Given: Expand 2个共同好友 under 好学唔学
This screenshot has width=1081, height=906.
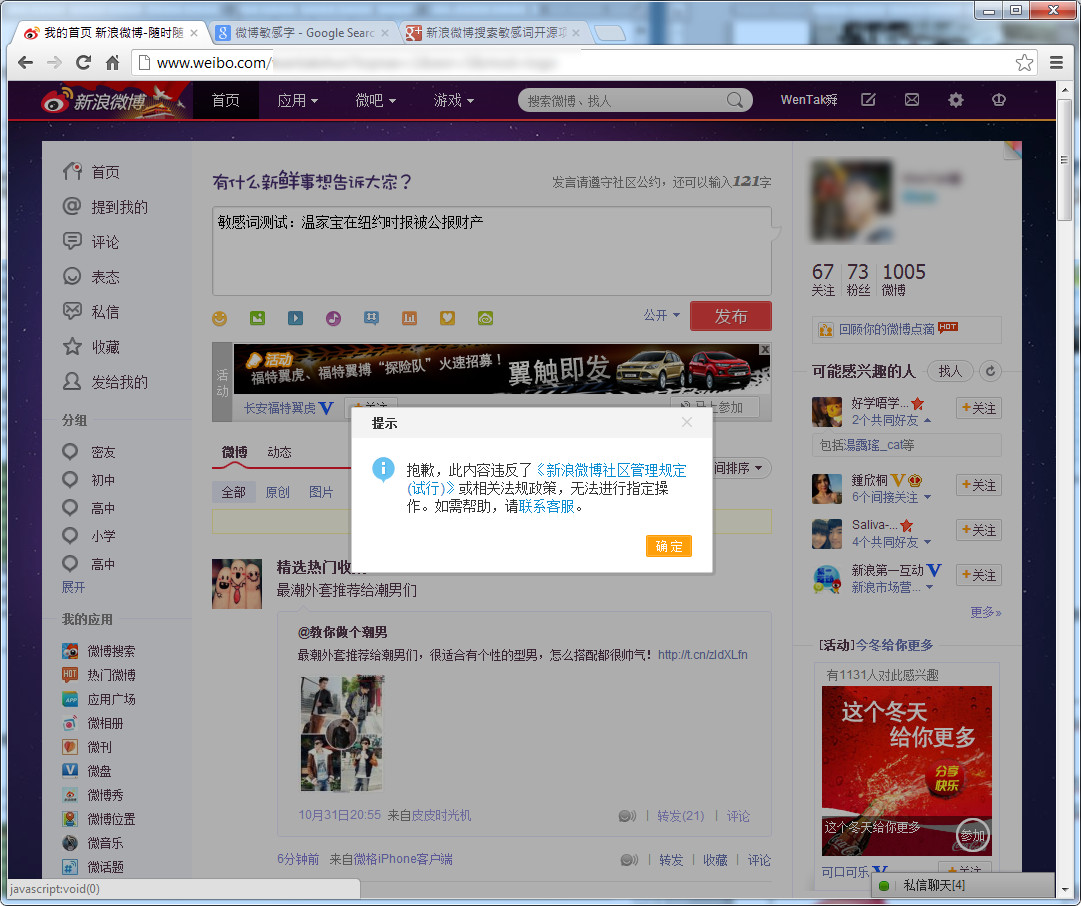Looking at the screenshot, I should click(x=891, y=420).
